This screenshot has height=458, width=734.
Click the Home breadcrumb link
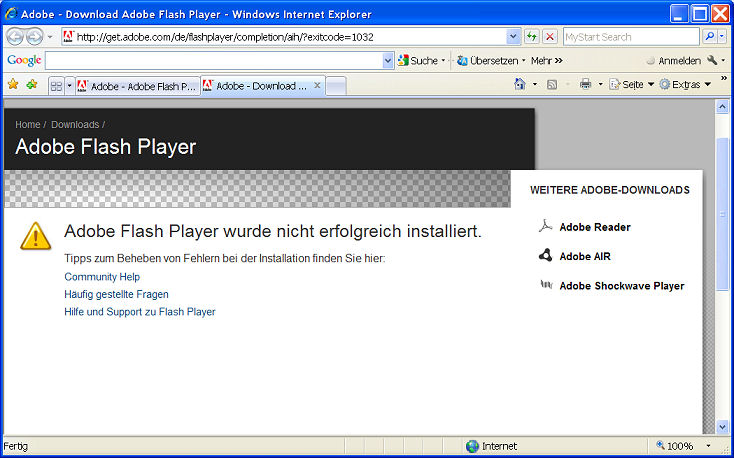(x=28, y=125)
